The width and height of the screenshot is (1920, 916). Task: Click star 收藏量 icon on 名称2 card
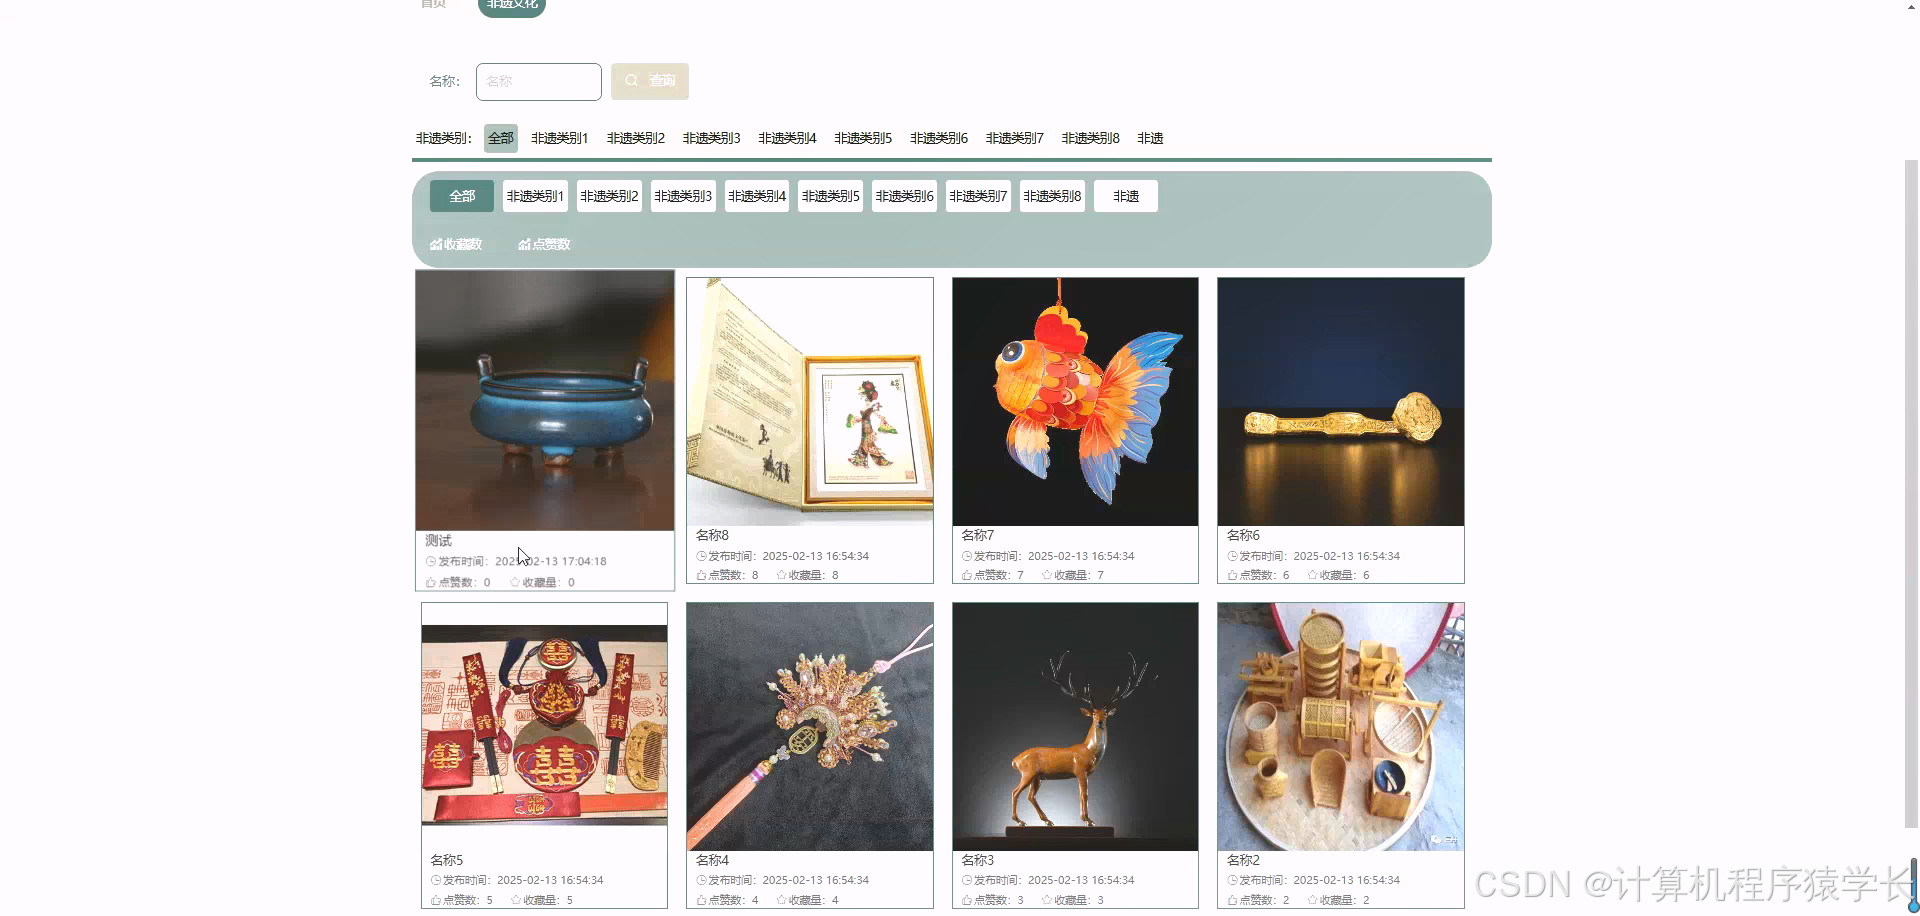click(x=1313, y=900)
